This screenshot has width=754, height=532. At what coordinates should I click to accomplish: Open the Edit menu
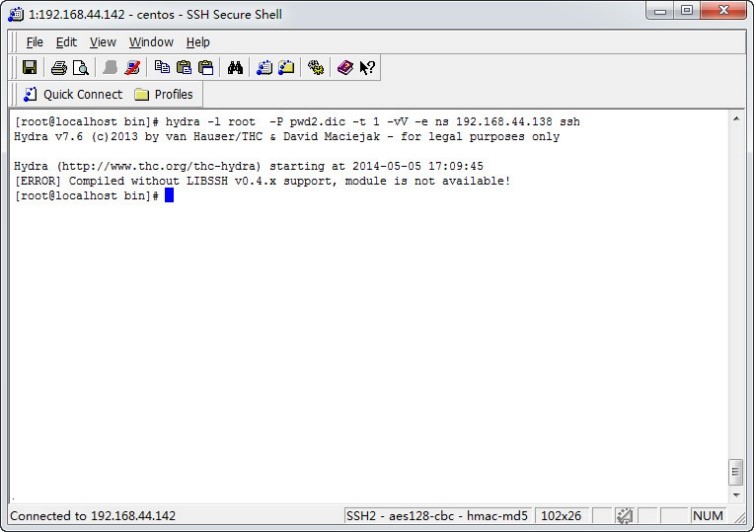coord(66,42)
